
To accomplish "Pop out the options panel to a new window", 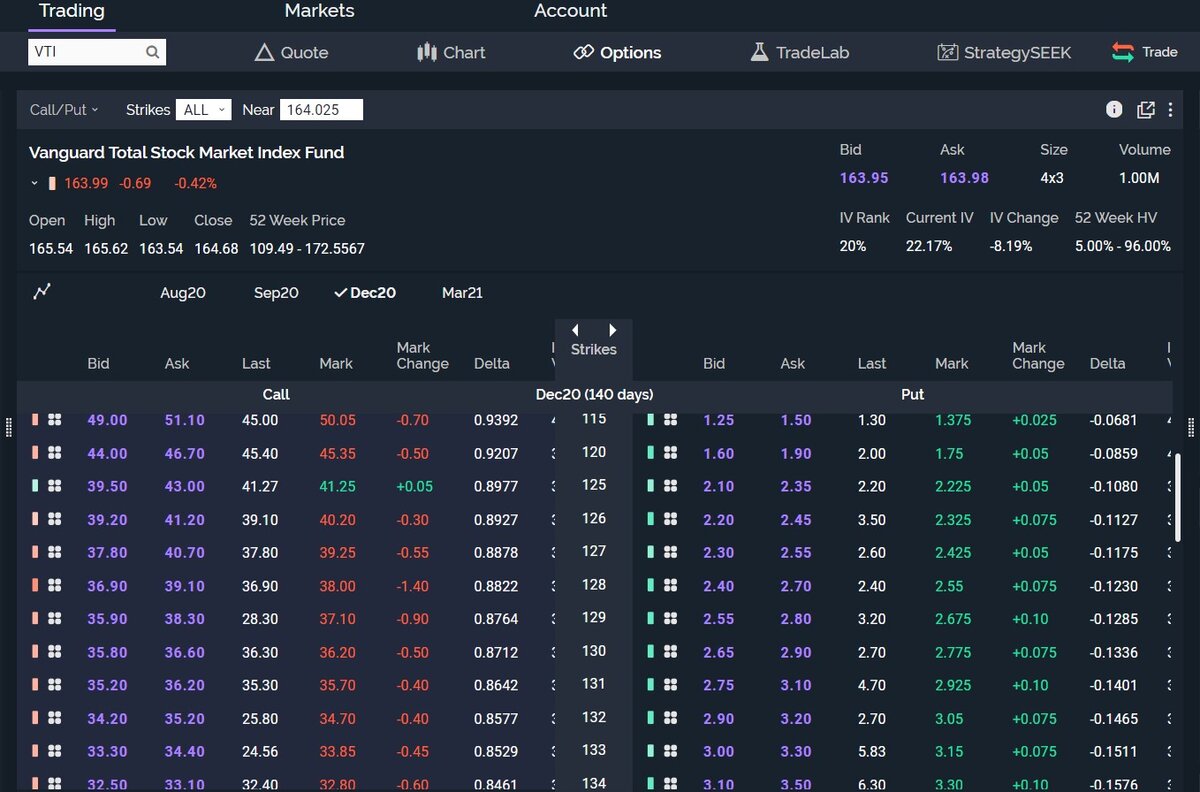I will [1146, 109].
